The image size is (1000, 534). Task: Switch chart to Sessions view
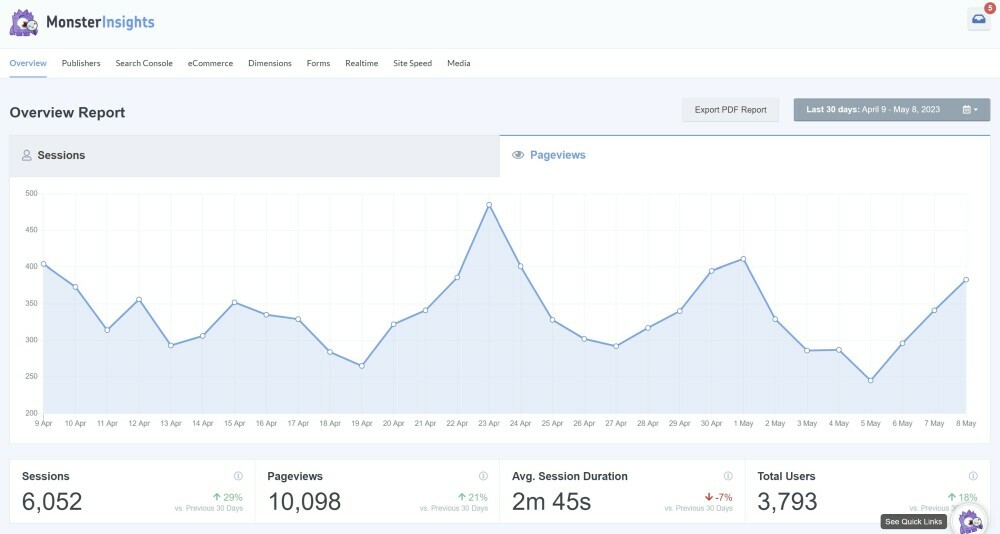click(254, 156)
